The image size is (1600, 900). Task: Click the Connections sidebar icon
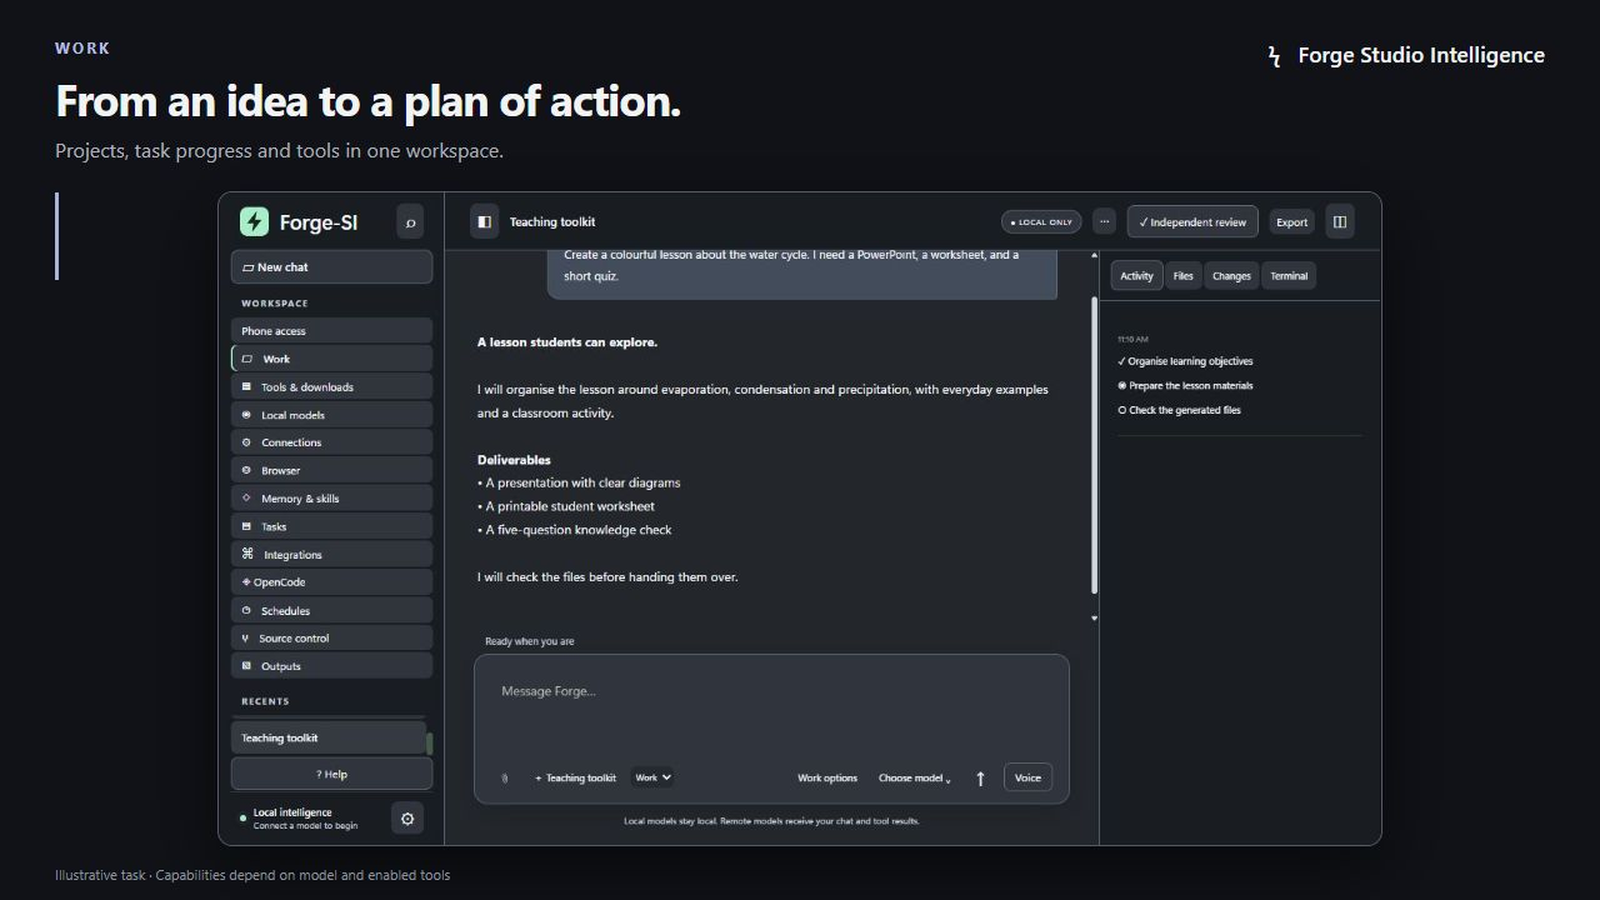click(x=246, y=442)
